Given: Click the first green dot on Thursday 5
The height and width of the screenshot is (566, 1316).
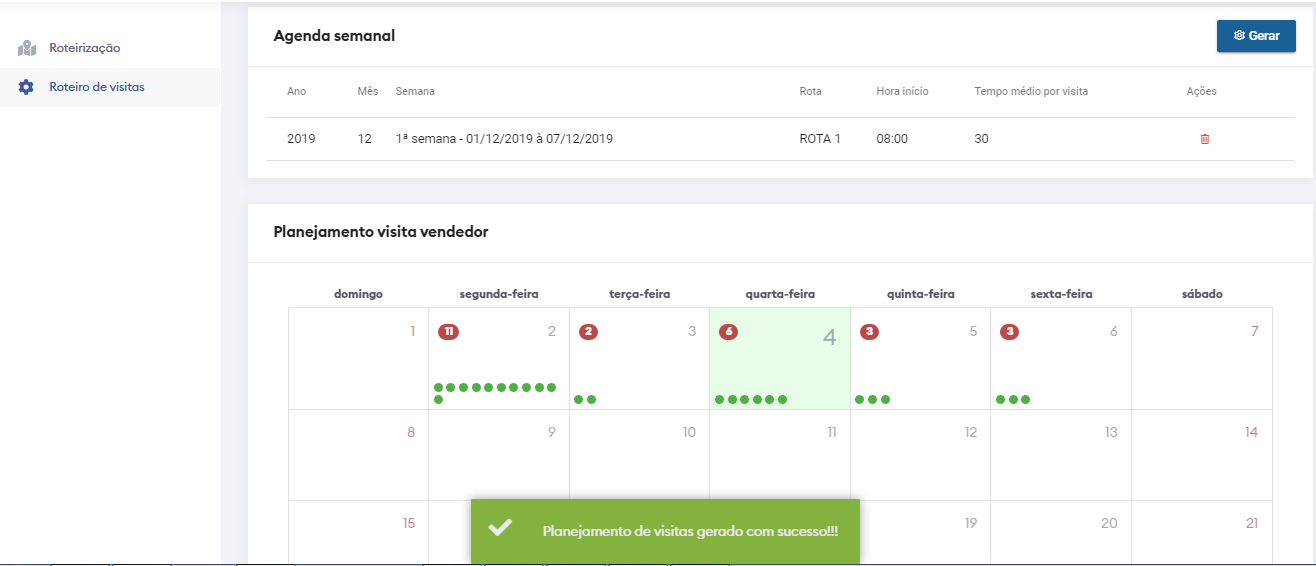Looking at the screenshot, I should tap(860, 399).
